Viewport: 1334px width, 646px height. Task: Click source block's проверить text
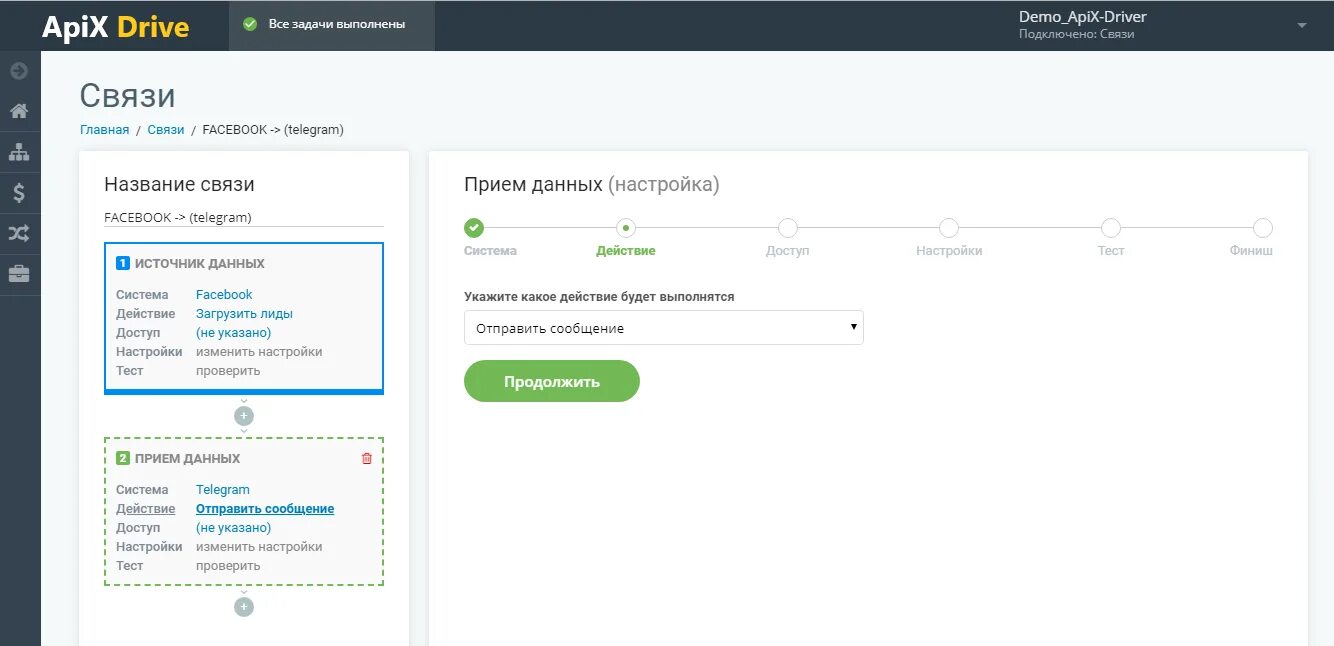[228, 371]
